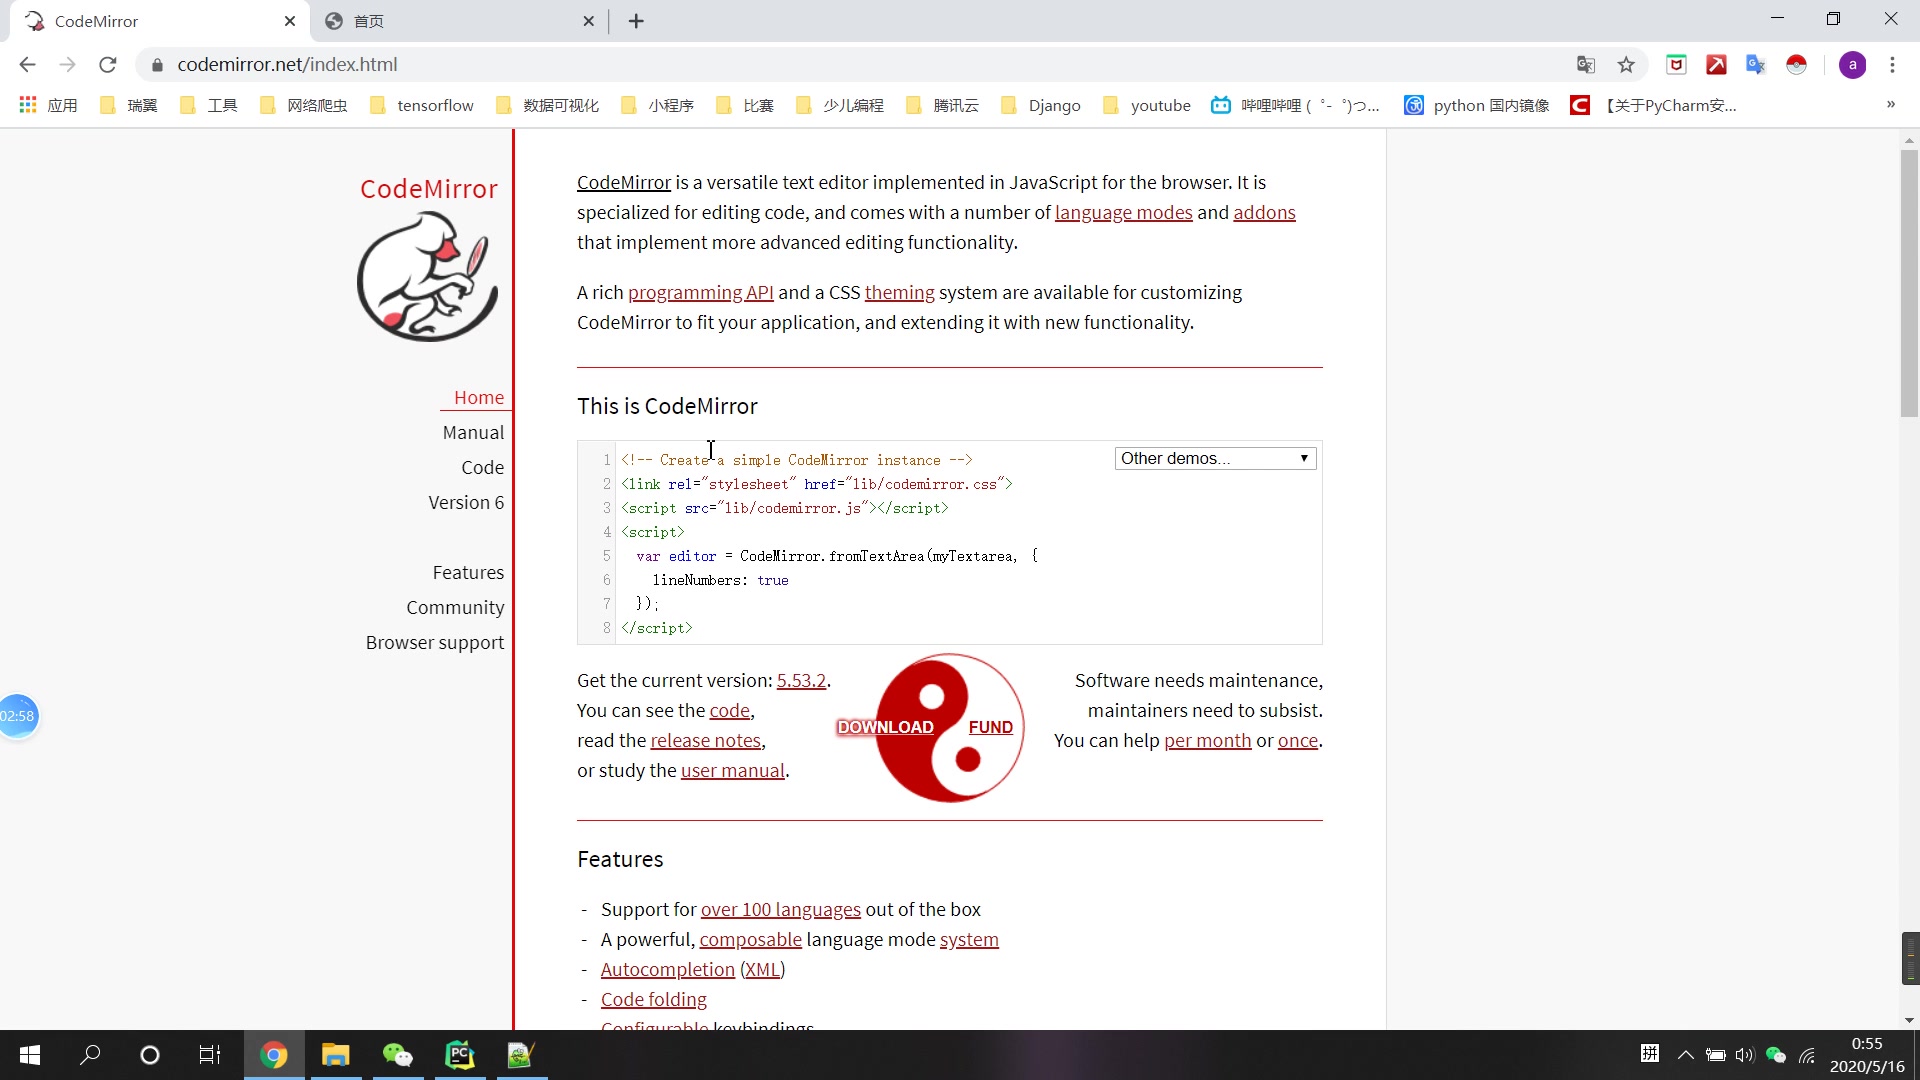The height and width of the screenshot is (1080, 1920).
Task: Open the Pokeball extension icon
Action: click(1797, 65)
